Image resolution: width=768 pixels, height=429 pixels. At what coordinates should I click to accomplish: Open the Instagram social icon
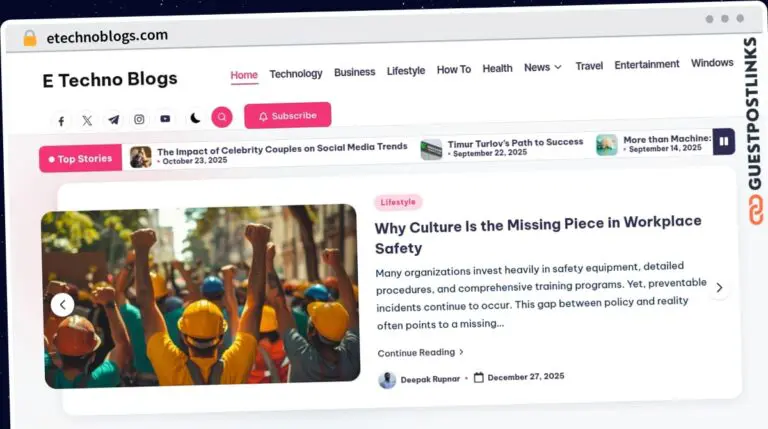(x=139, y=119)
